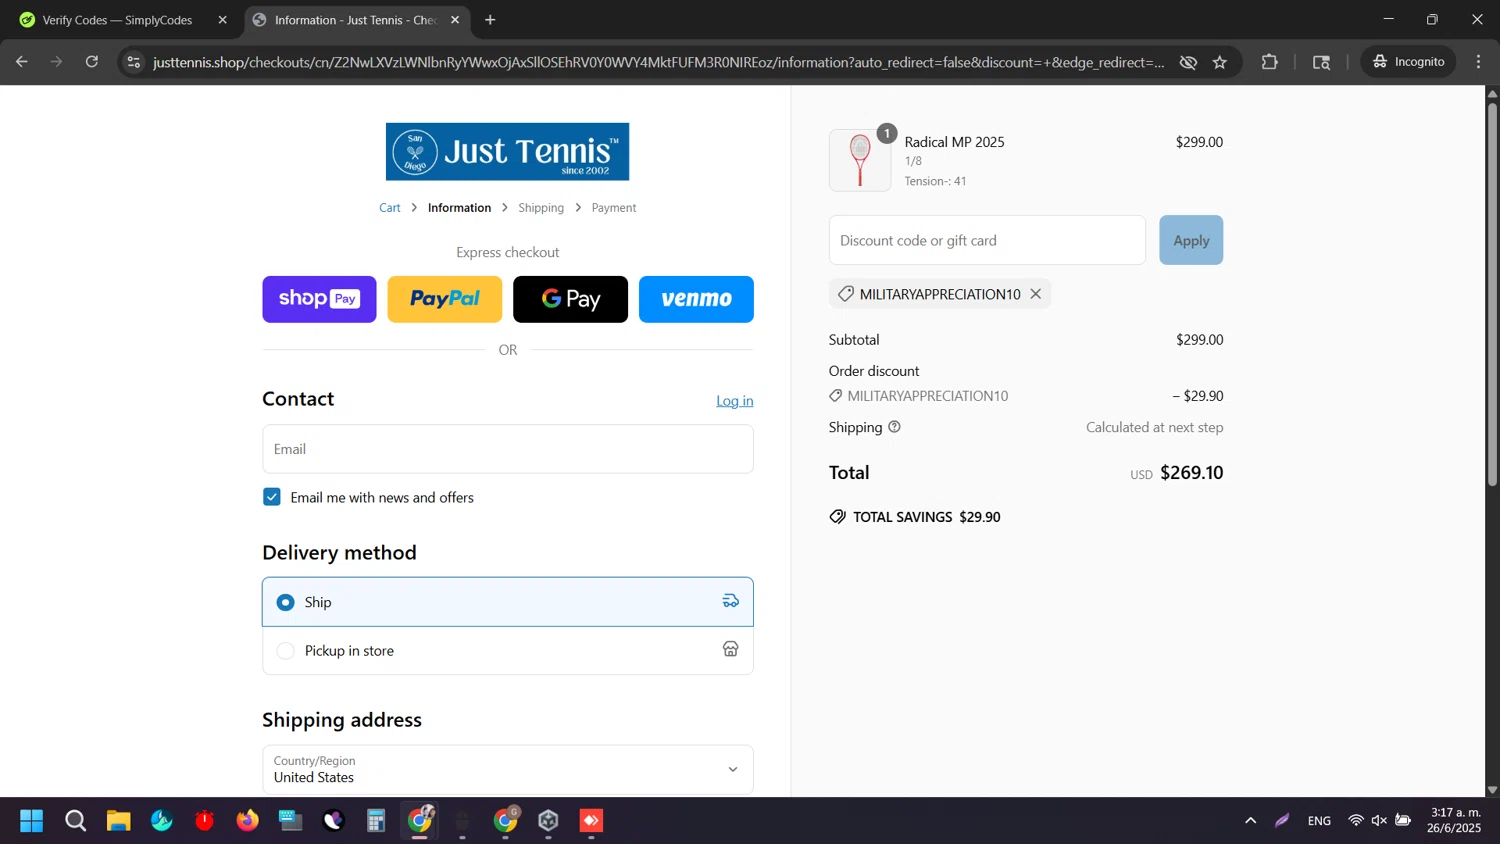Click the Radical MP 2025 racket thumbnail

click(x=860, y=160)
